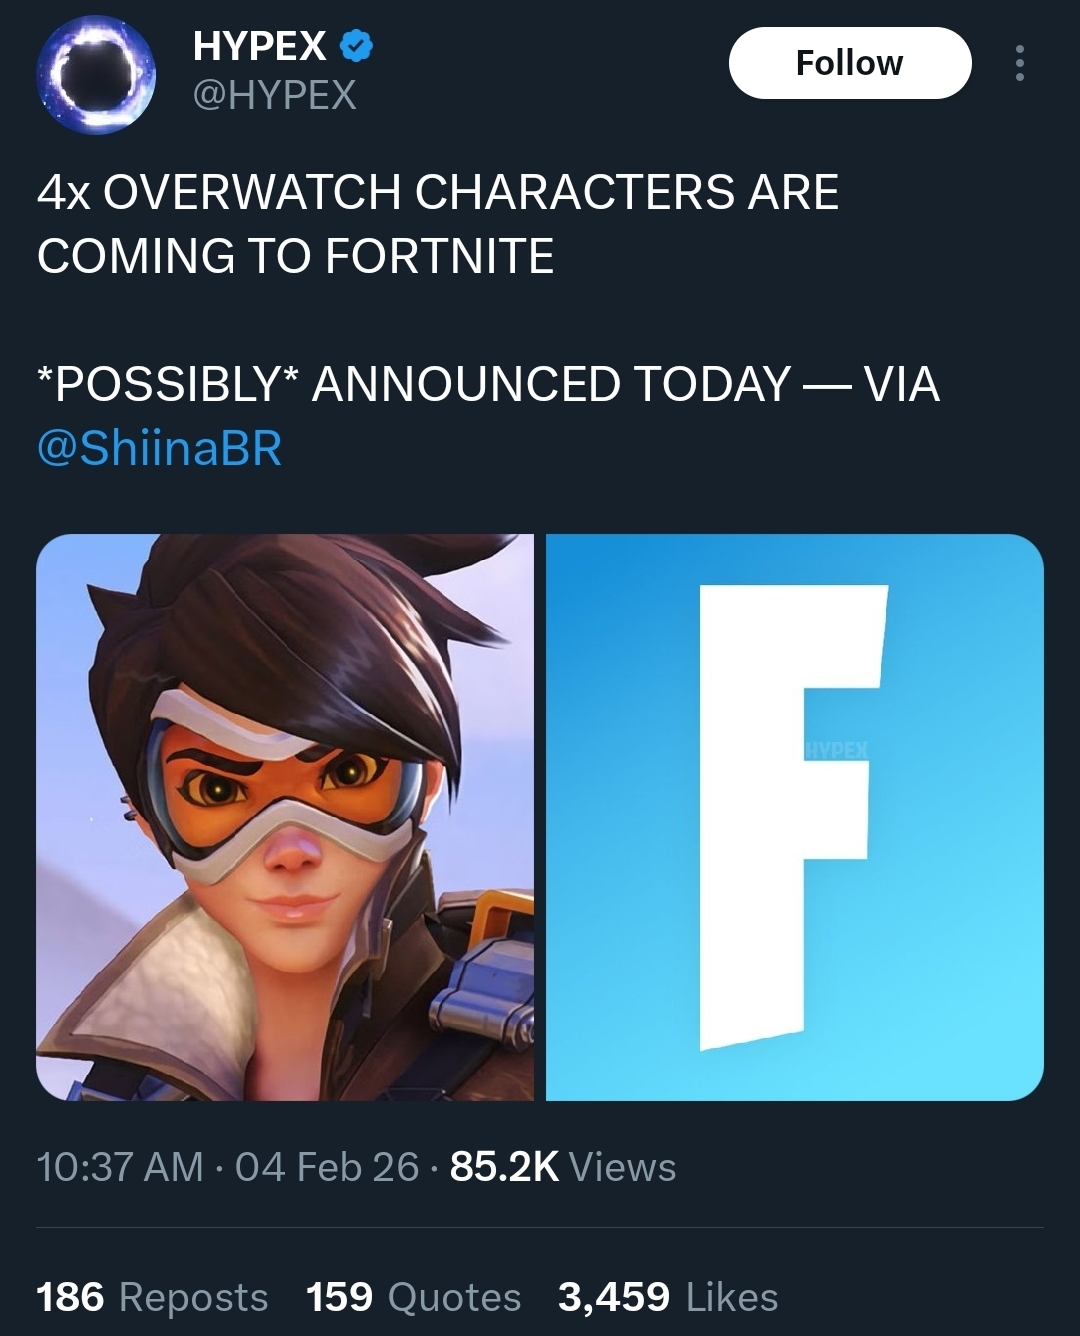Viewport: 1080px width, 1336px height.
Task: Click the "*POSSIBLY* ANNOUNCED TODAY" line
Action: (x=414, y=385)
